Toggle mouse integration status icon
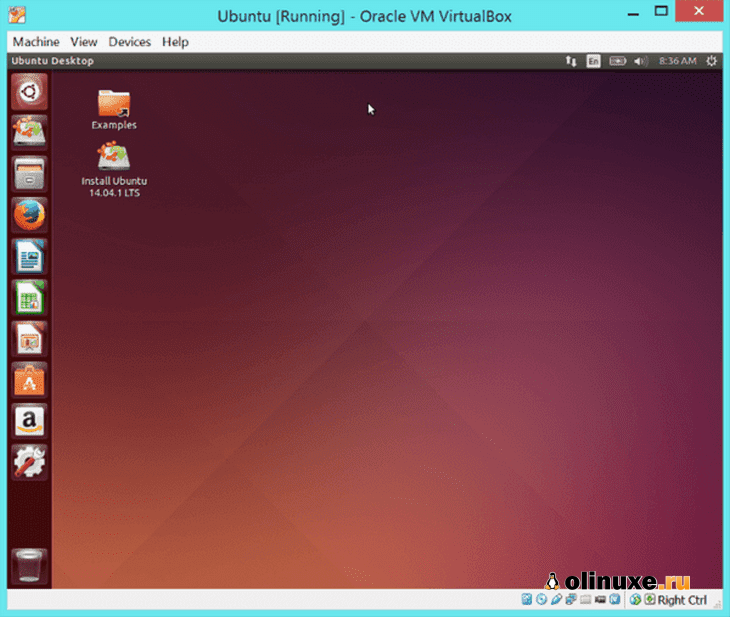This screenshot has height=617, width=730. (635, 599)
